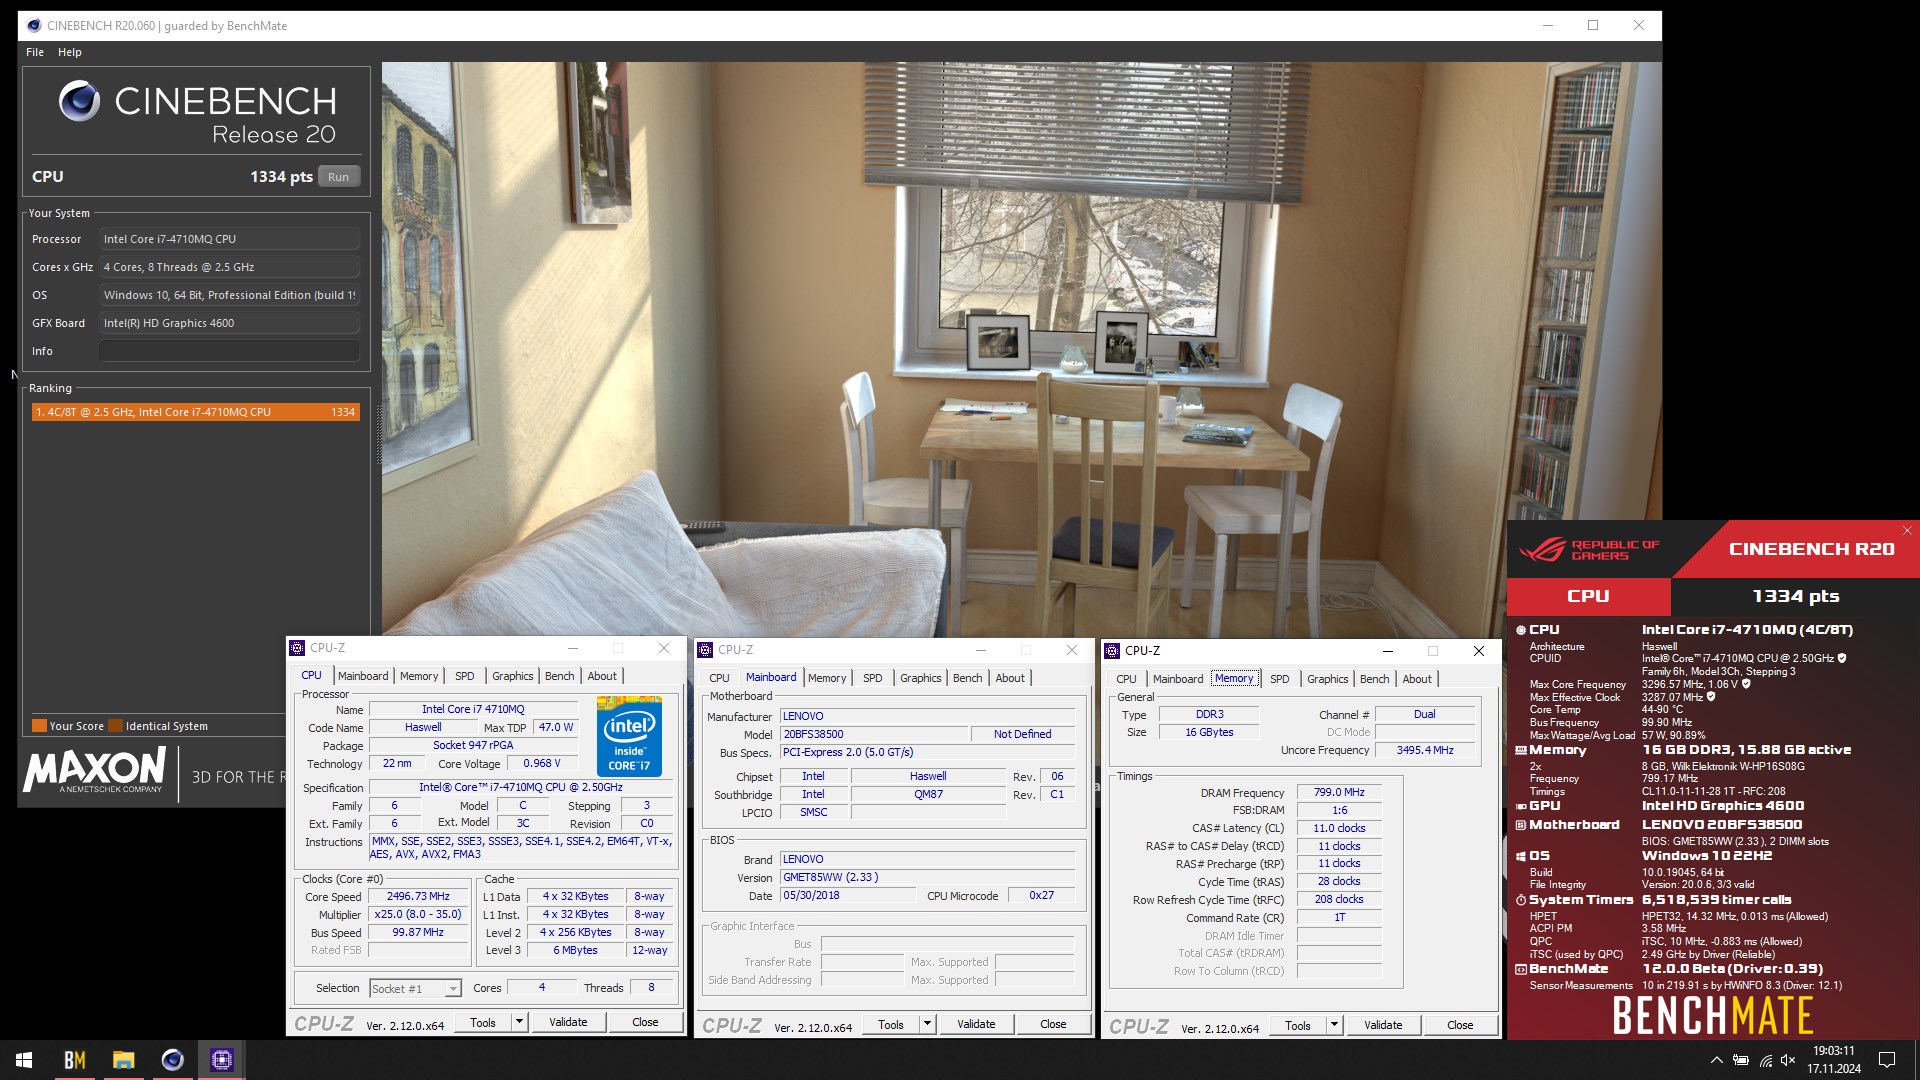Click the Cinebench title bar app icon

coord(33,26)
